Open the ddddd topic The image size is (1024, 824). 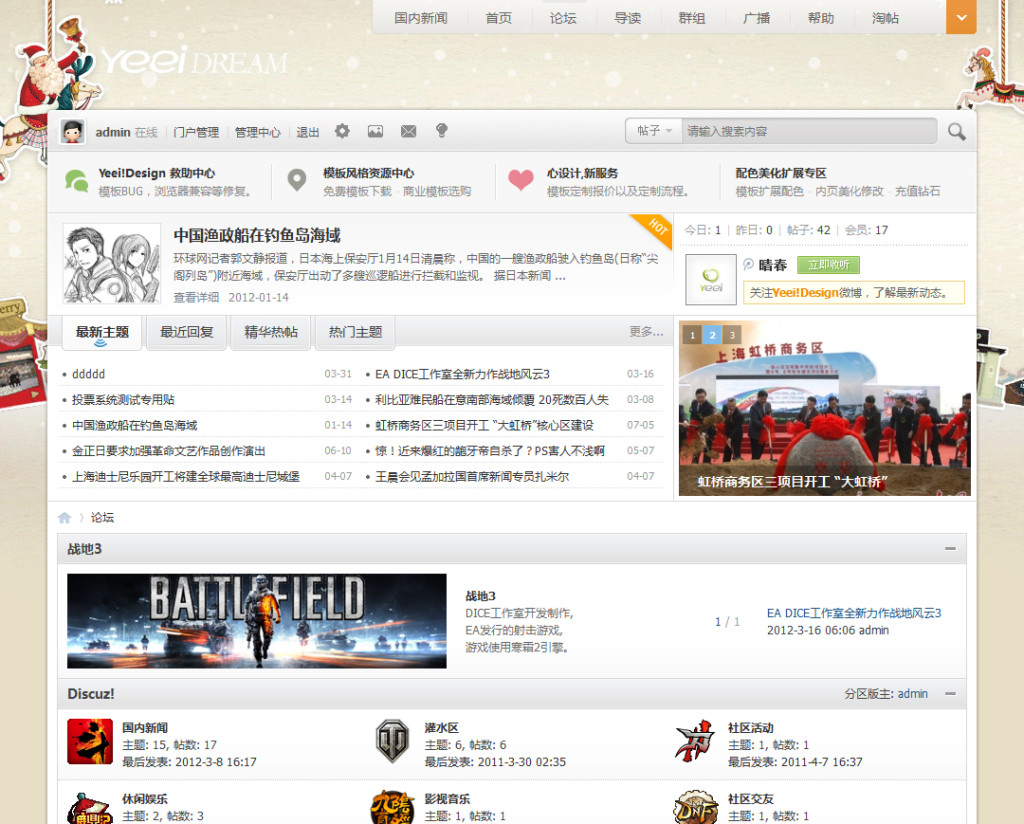pos(88,374)
